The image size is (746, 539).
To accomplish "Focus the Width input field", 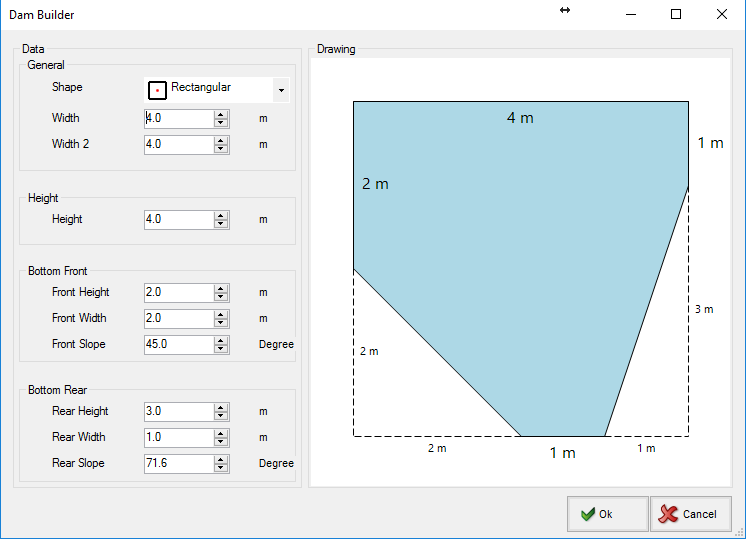I will 178,118.
